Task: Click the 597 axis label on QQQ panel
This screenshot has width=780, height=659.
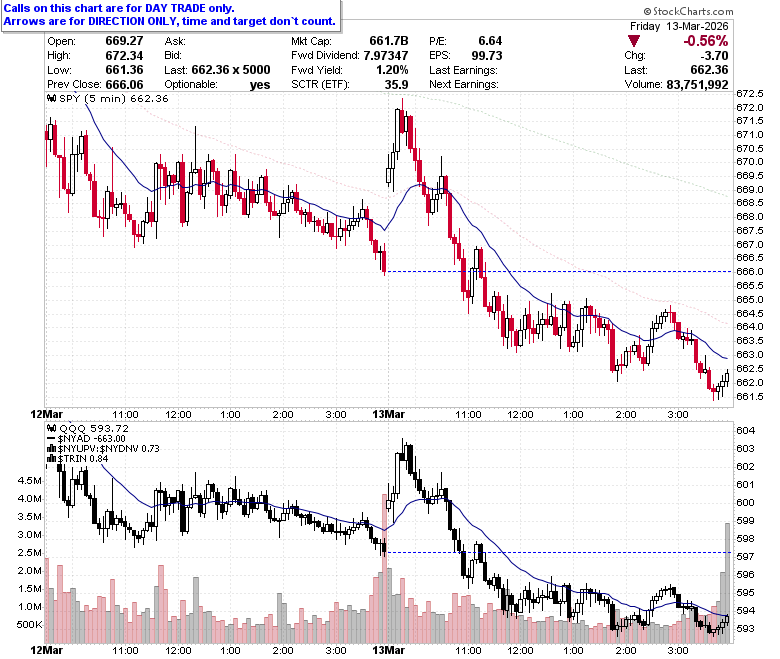Action: (x=745, y=557)
